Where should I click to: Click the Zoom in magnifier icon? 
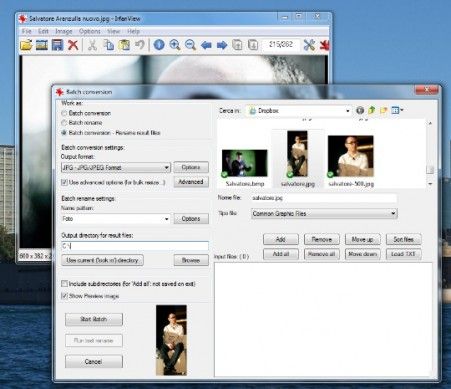point(175,45)
